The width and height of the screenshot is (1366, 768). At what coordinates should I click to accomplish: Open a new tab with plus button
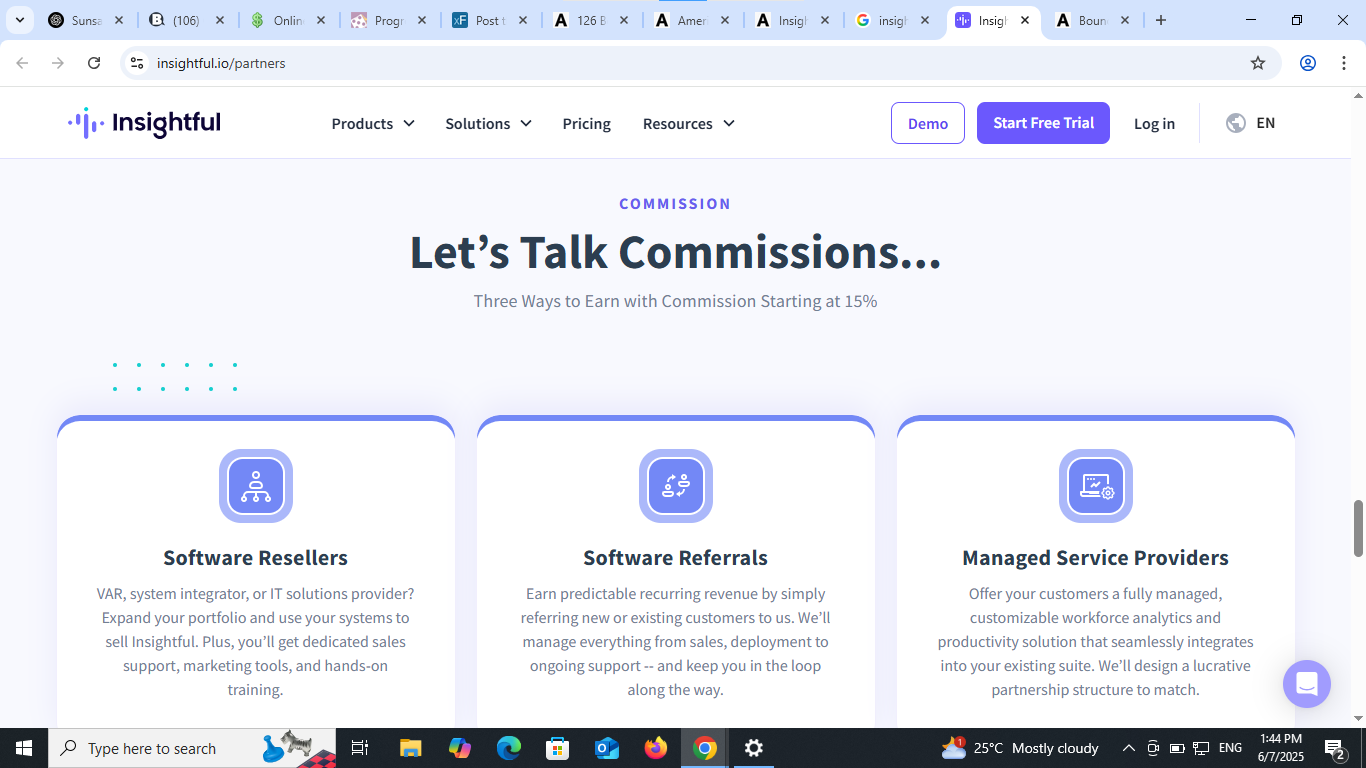[1161, 20]
